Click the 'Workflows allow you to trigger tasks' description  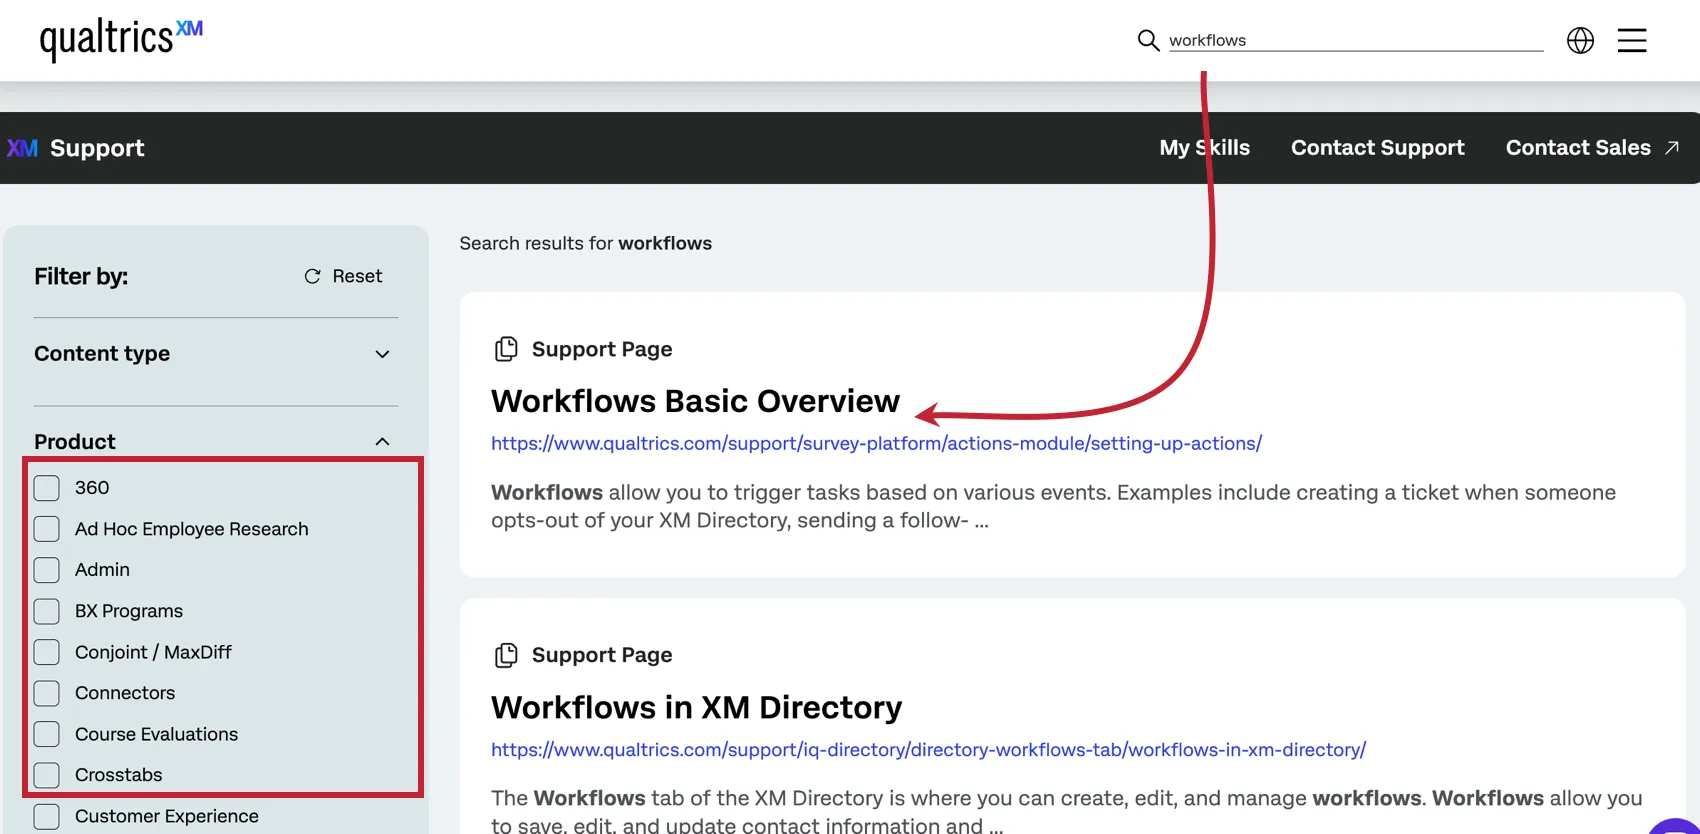(1053, 506)
